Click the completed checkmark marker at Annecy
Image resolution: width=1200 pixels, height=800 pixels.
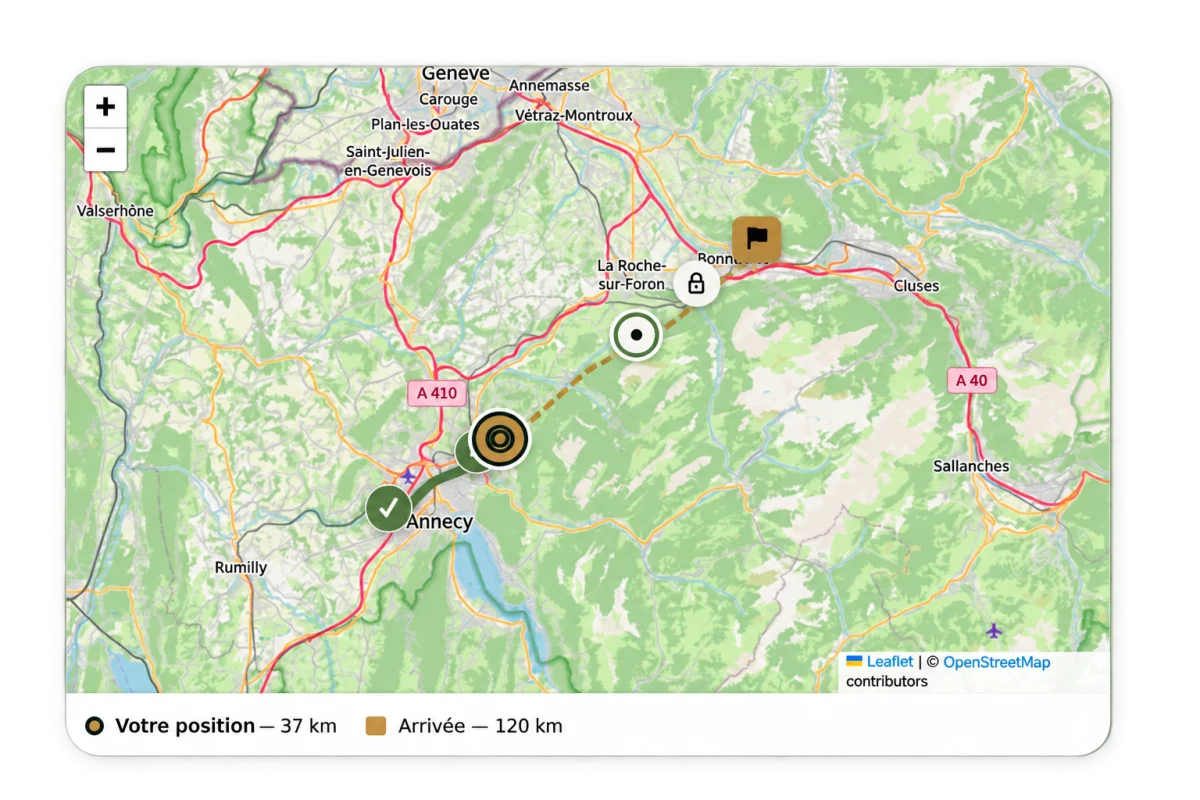(389, 508)
